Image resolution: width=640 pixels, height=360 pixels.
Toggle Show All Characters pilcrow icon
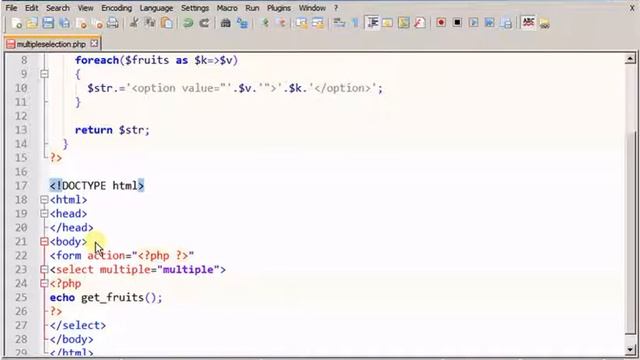[x=355, y=23]
